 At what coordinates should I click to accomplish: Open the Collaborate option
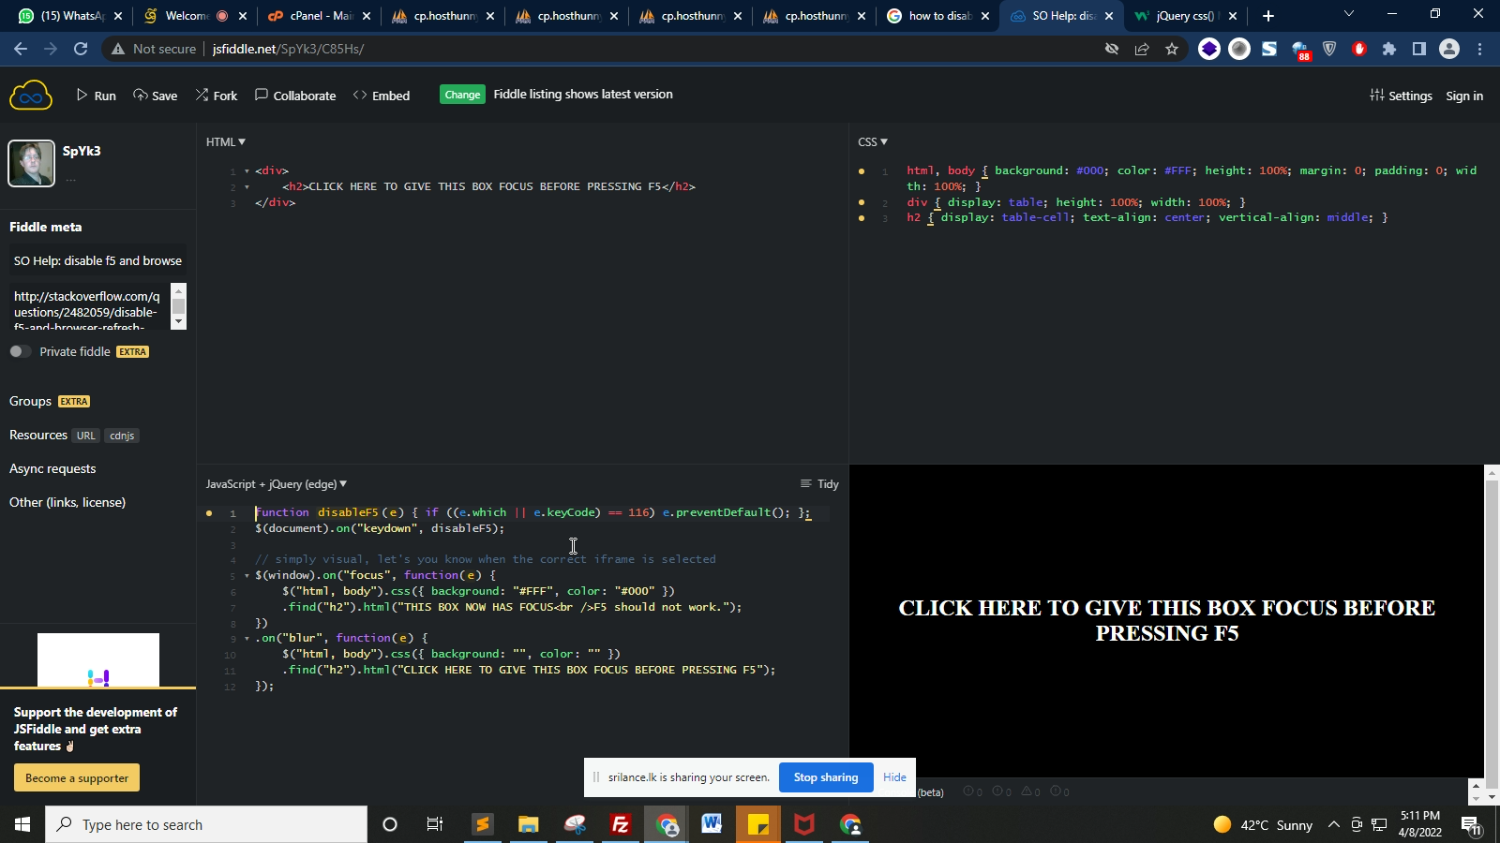coord(295,96)
